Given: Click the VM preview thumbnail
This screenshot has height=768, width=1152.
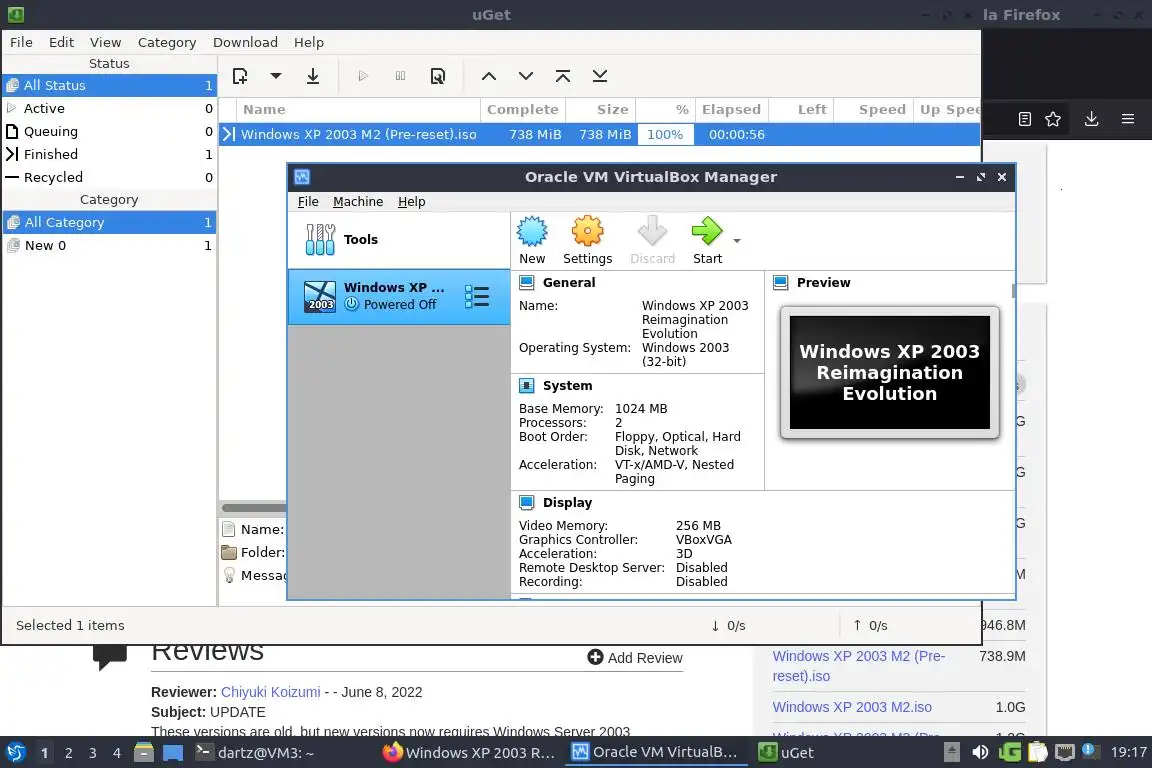Looking at the screenshot, I should tap(890, 373).
